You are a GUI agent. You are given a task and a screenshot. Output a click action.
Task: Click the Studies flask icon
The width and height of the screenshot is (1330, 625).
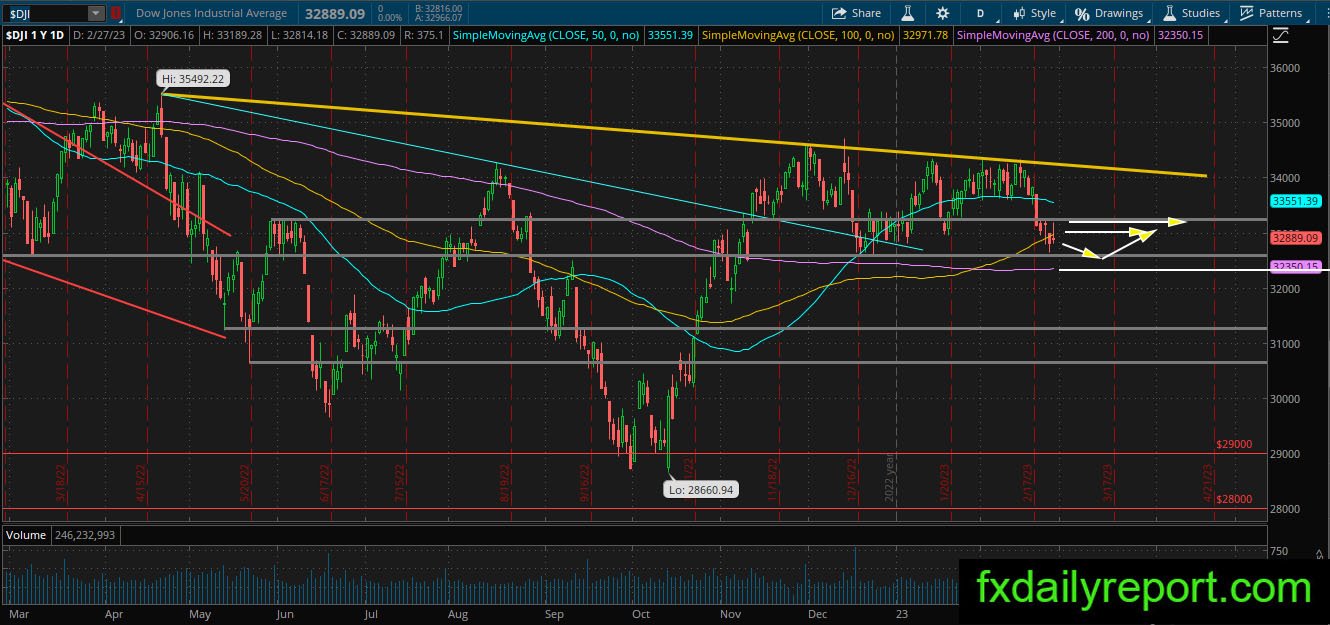[1168, 13]
